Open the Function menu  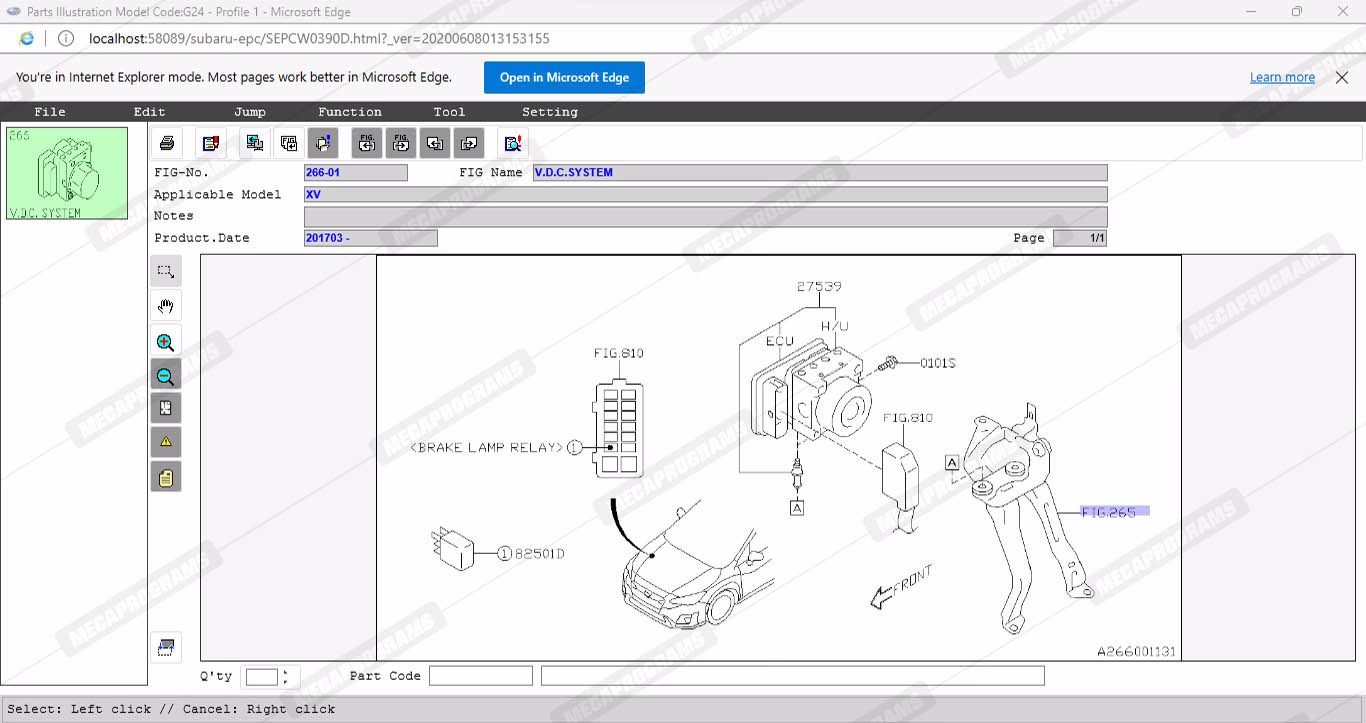click(x=350, y=112)
